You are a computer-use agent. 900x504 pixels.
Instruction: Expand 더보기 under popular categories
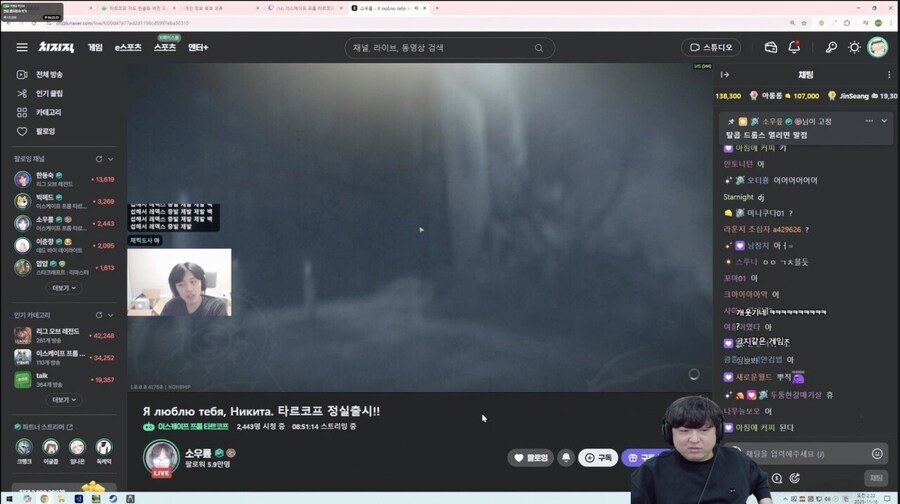(x=64, y=400)
